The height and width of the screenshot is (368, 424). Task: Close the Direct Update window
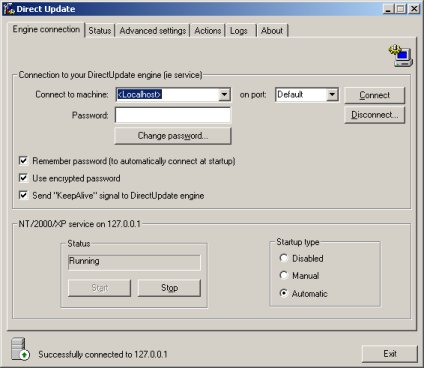coord(414,9)
